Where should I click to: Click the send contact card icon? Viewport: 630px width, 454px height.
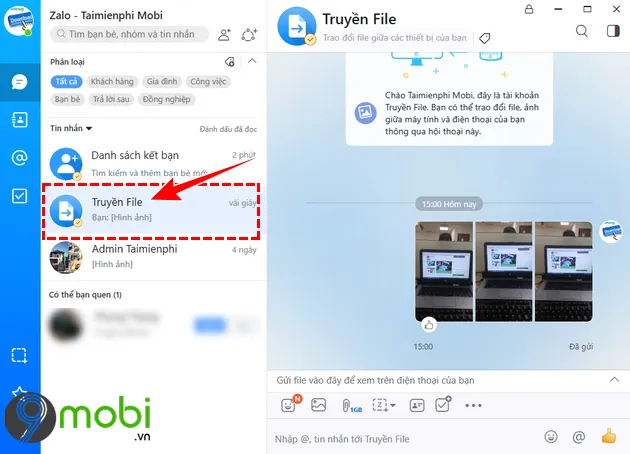click(x=417, y=405)
